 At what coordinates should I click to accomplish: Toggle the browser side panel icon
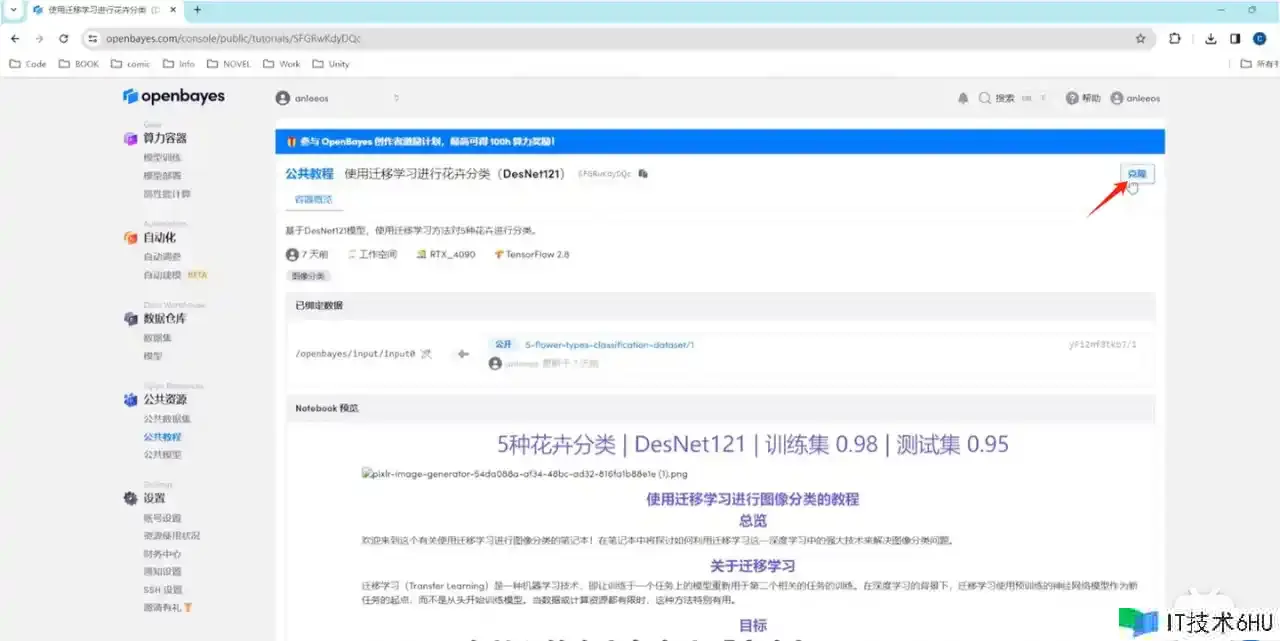1235,38
